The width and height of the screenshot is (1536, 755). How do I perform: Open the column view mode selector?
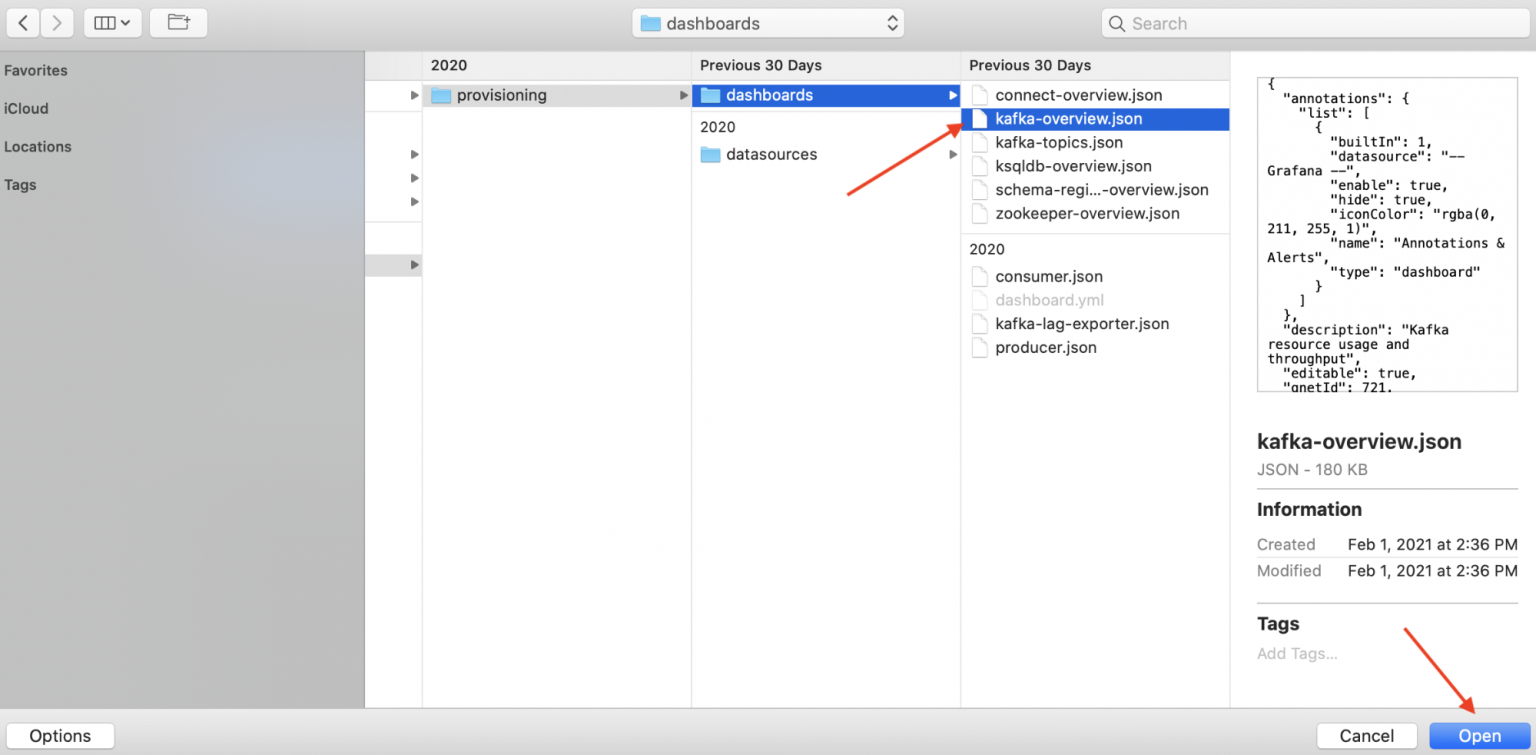[112, 23]
